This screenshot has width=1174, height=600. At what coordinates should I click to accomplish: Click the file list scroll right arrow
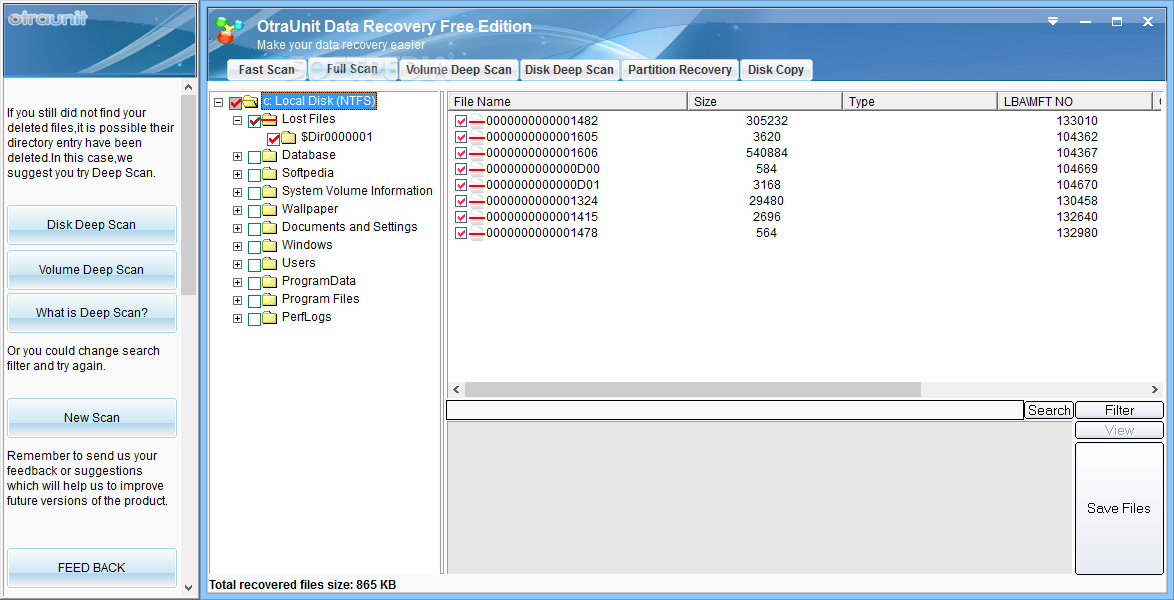(x=1155, y=390)
